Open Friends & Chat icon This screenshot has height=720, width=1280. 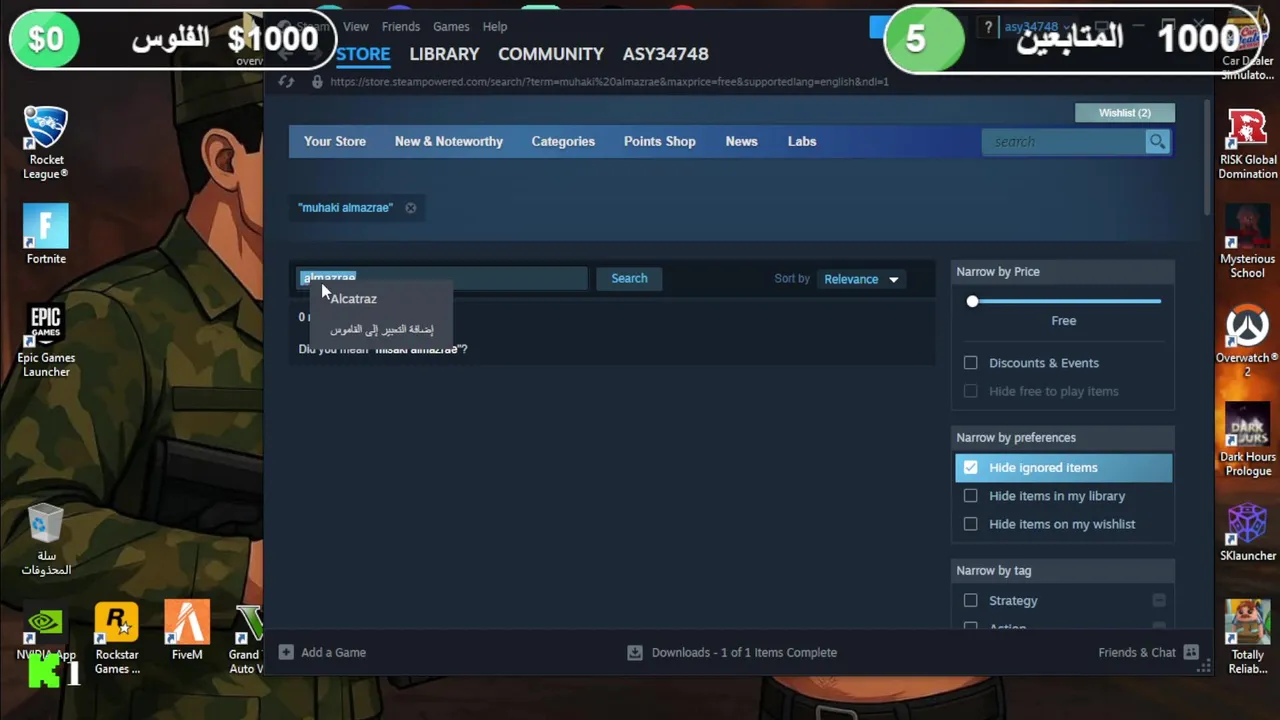click(1191, 652)
